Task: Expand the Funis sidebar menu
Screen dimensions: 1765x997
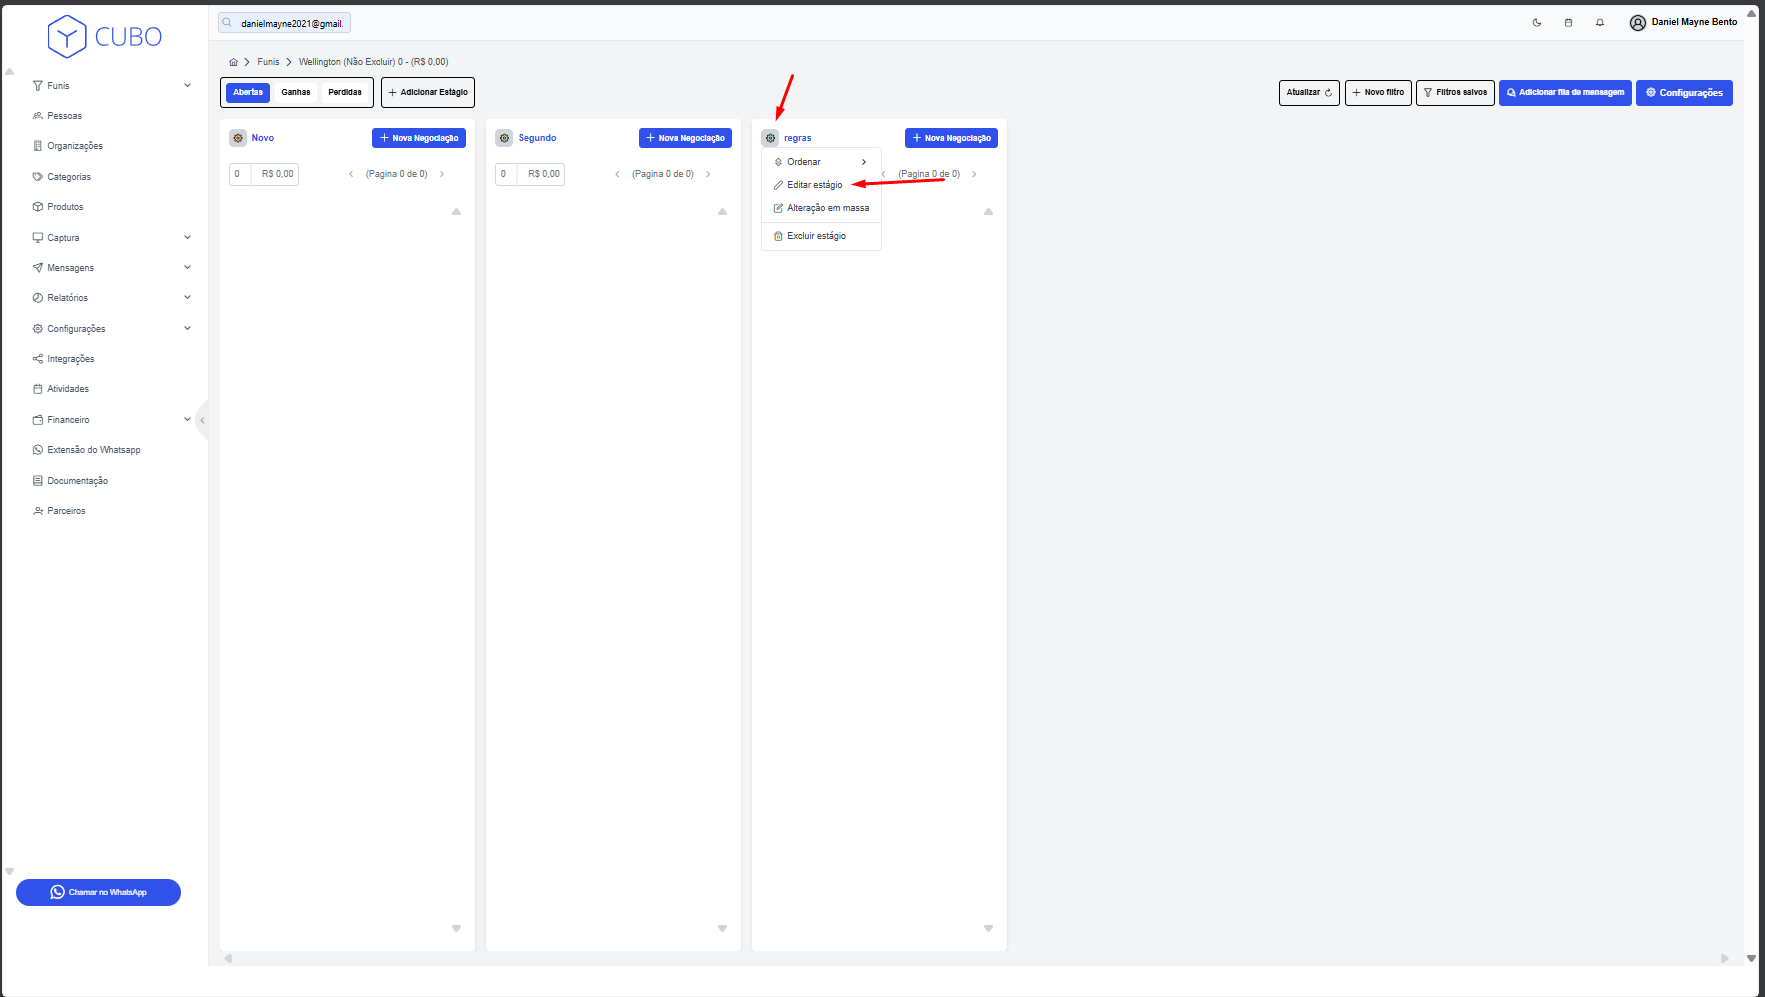Action: (111, 86)
